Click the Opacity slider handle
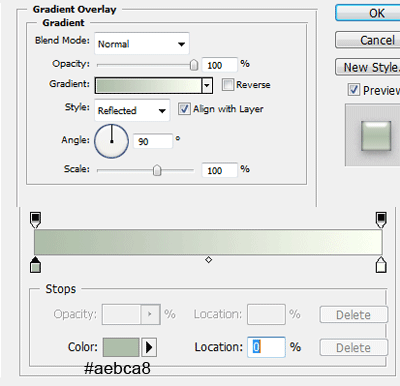Screen dimensions: 400x386 (194, 65)
